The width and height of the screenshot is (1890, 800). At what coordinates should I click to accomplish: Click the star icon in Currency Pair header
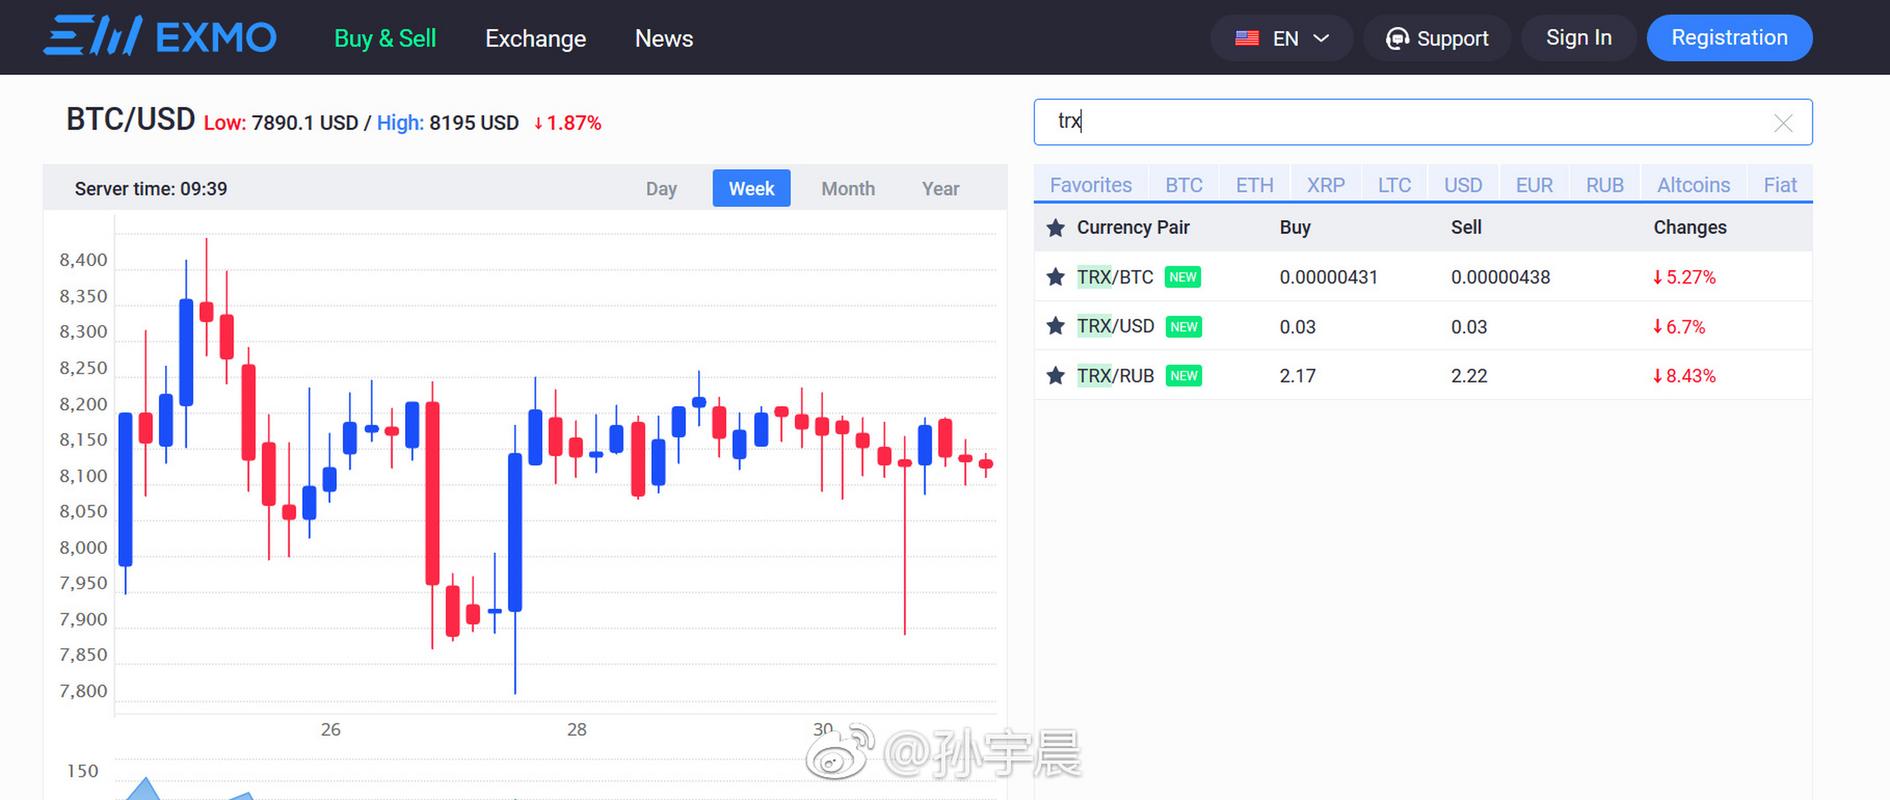pos(1055,227)
